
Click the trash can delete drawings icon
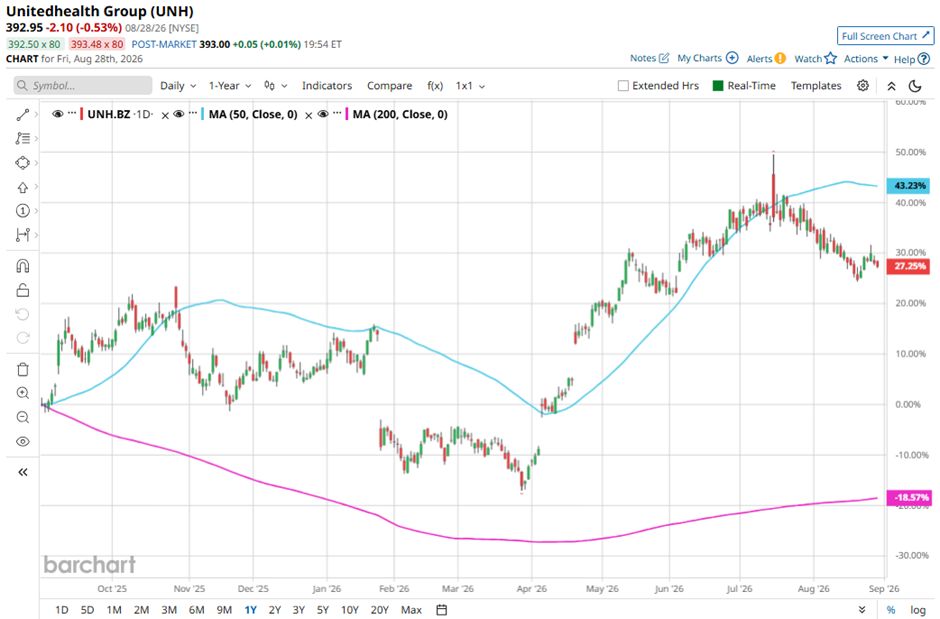(x=23, y=369)
